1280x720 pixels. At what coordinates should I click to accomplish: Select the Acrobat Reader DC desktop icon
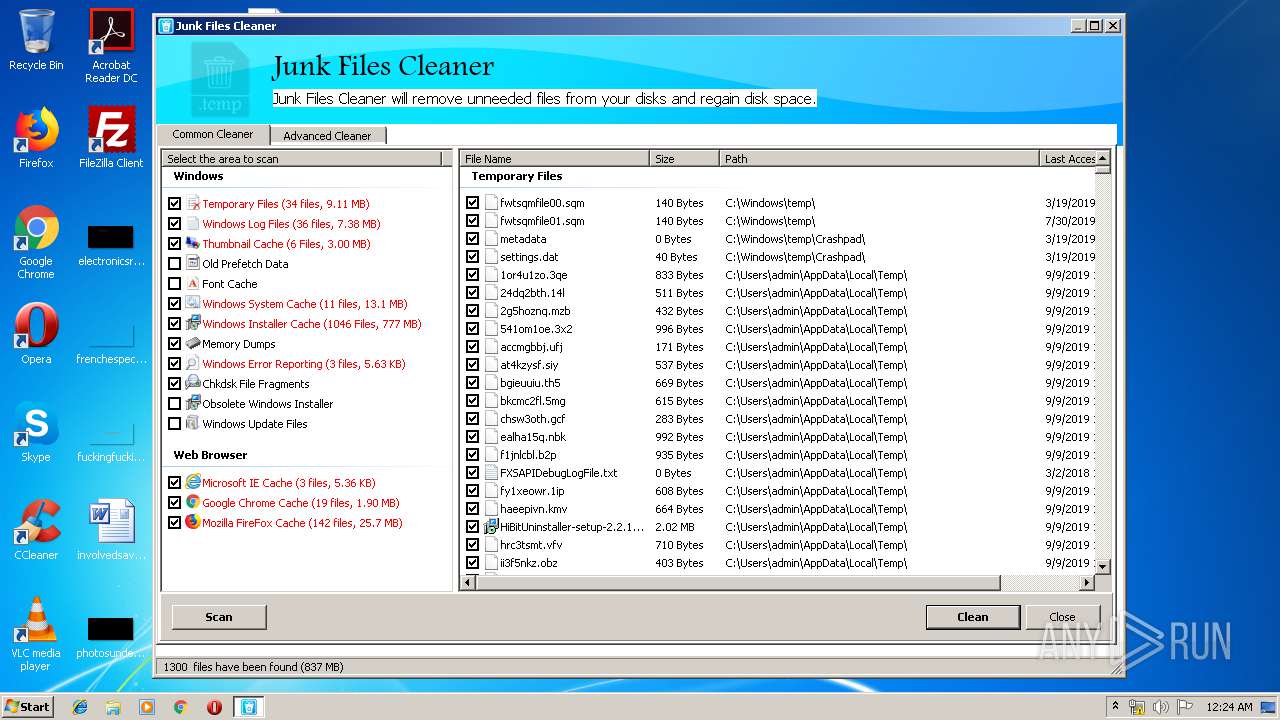coord(111,46)
